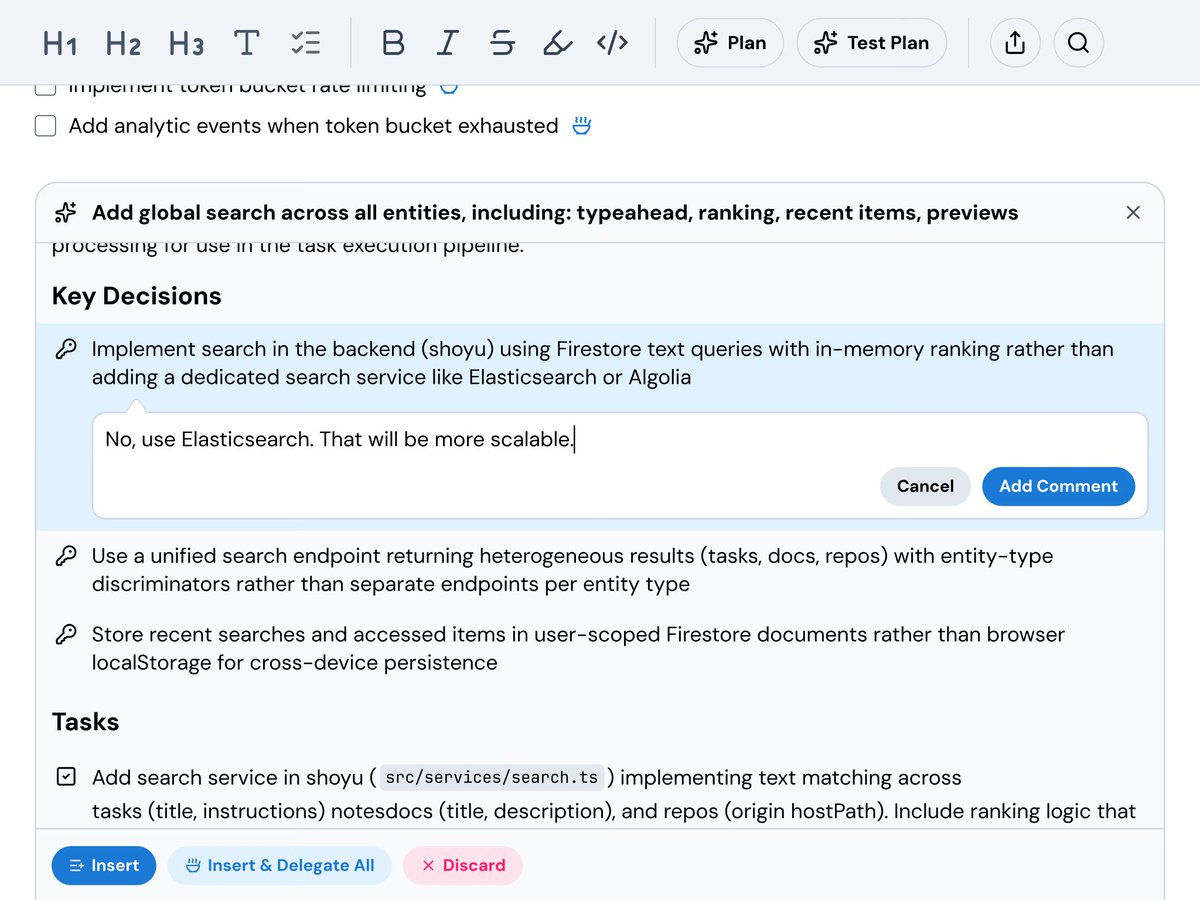Click the key icon beside 'Store recent searches'

[x=66, y=634]
